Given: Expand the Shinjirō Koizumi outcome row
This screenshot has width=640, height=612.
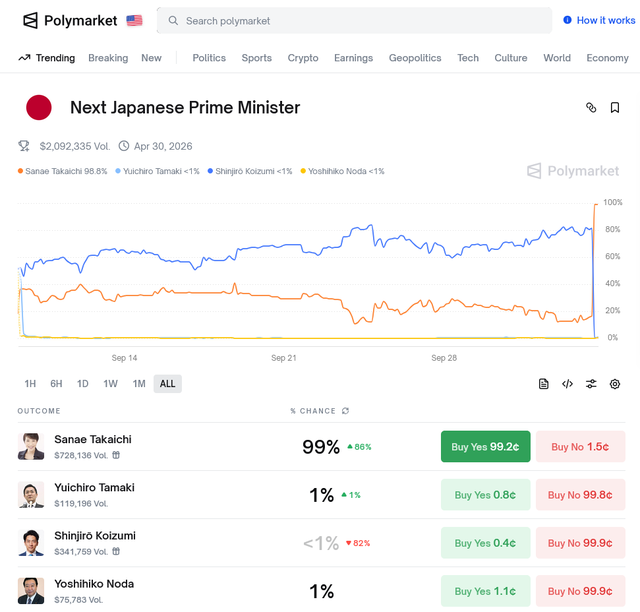Looking at the screenshot, I should point(150,543).
